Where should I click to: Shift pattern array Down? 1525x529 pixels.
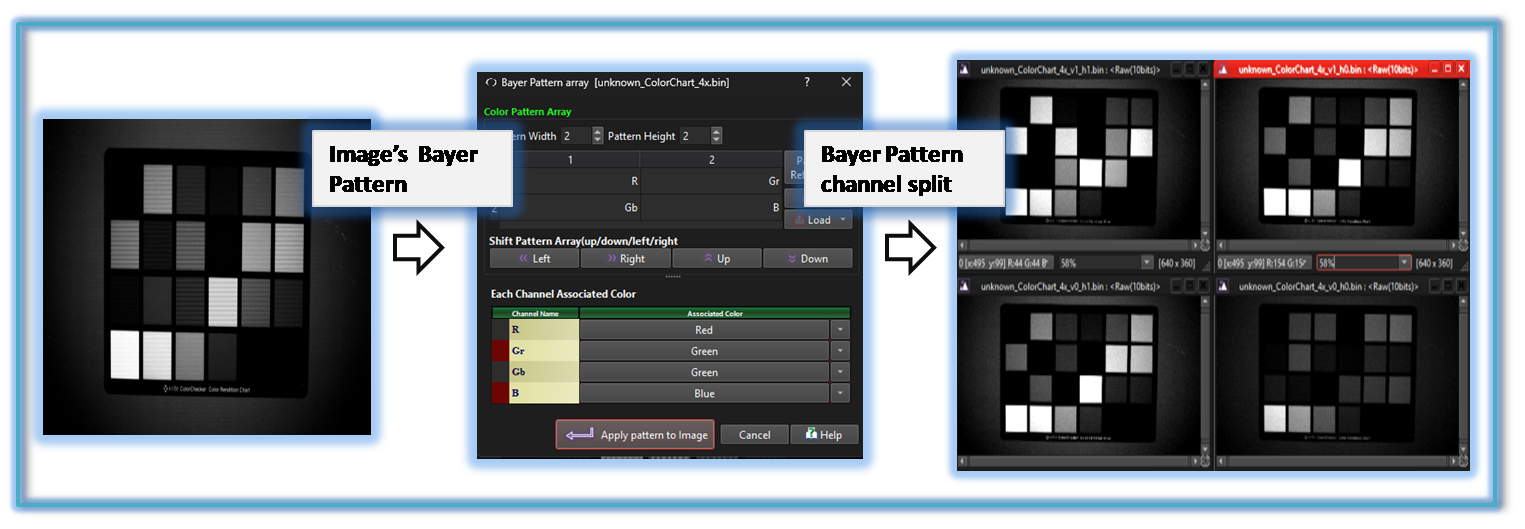point(807,258)
